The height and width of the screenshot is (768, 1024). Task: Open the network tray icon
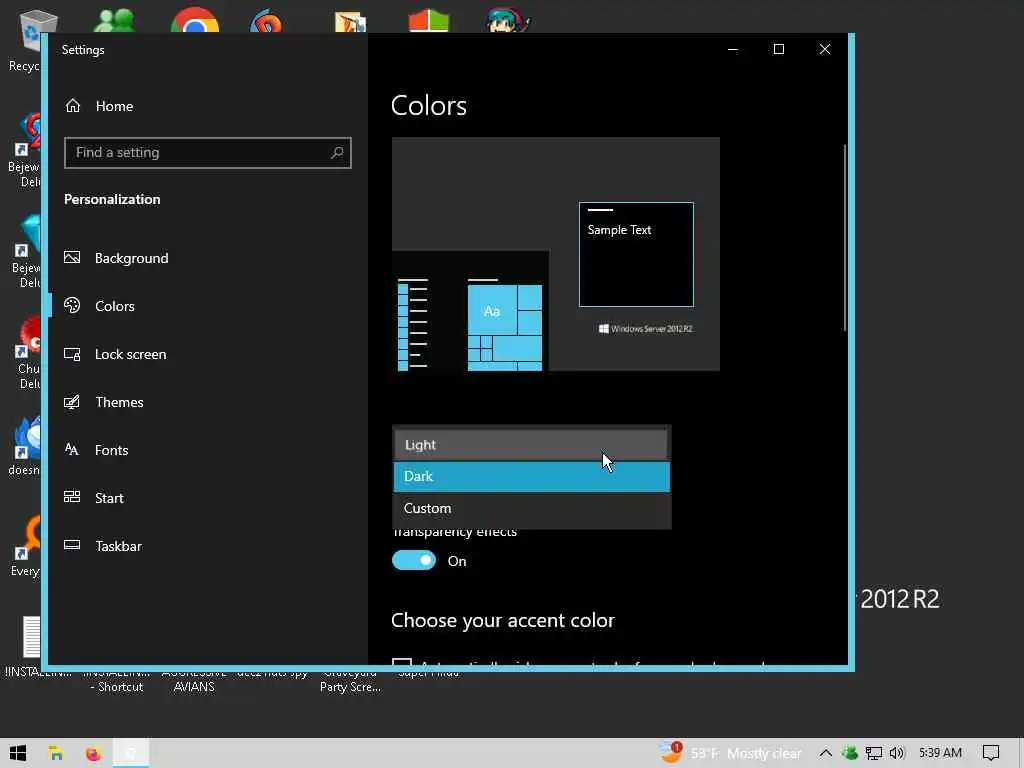(873, 753)
